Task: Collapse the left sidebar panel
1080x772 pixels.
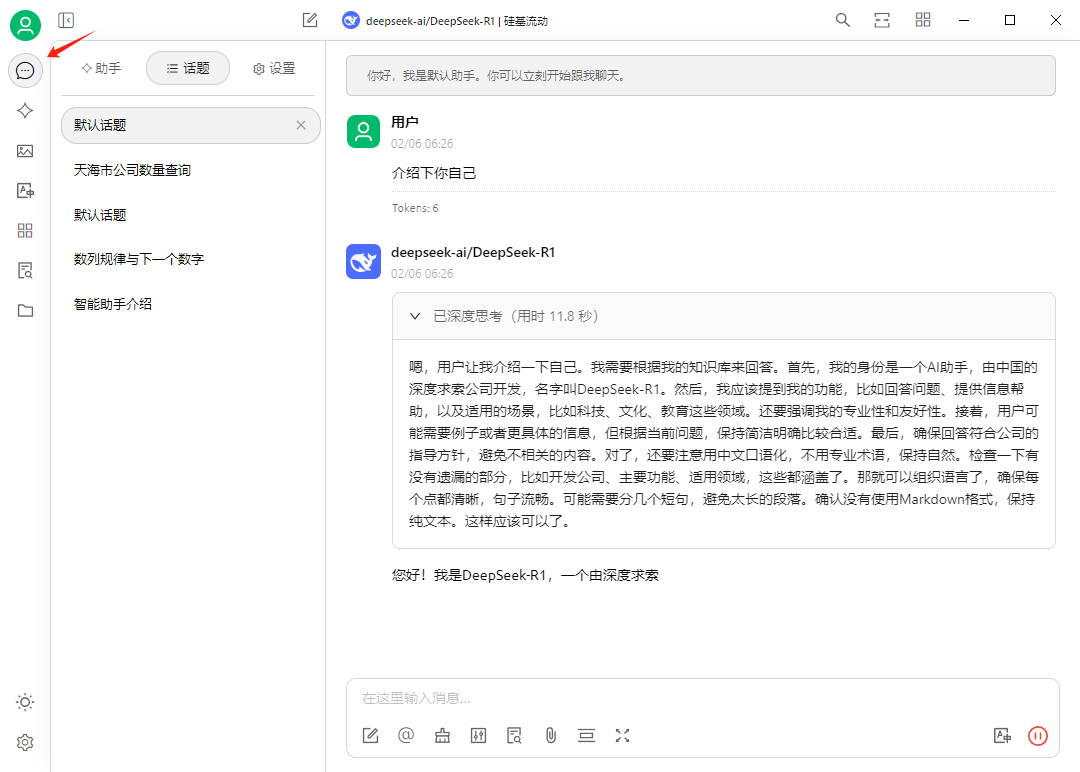Action: pyautogui.click(x=66, y=19)
